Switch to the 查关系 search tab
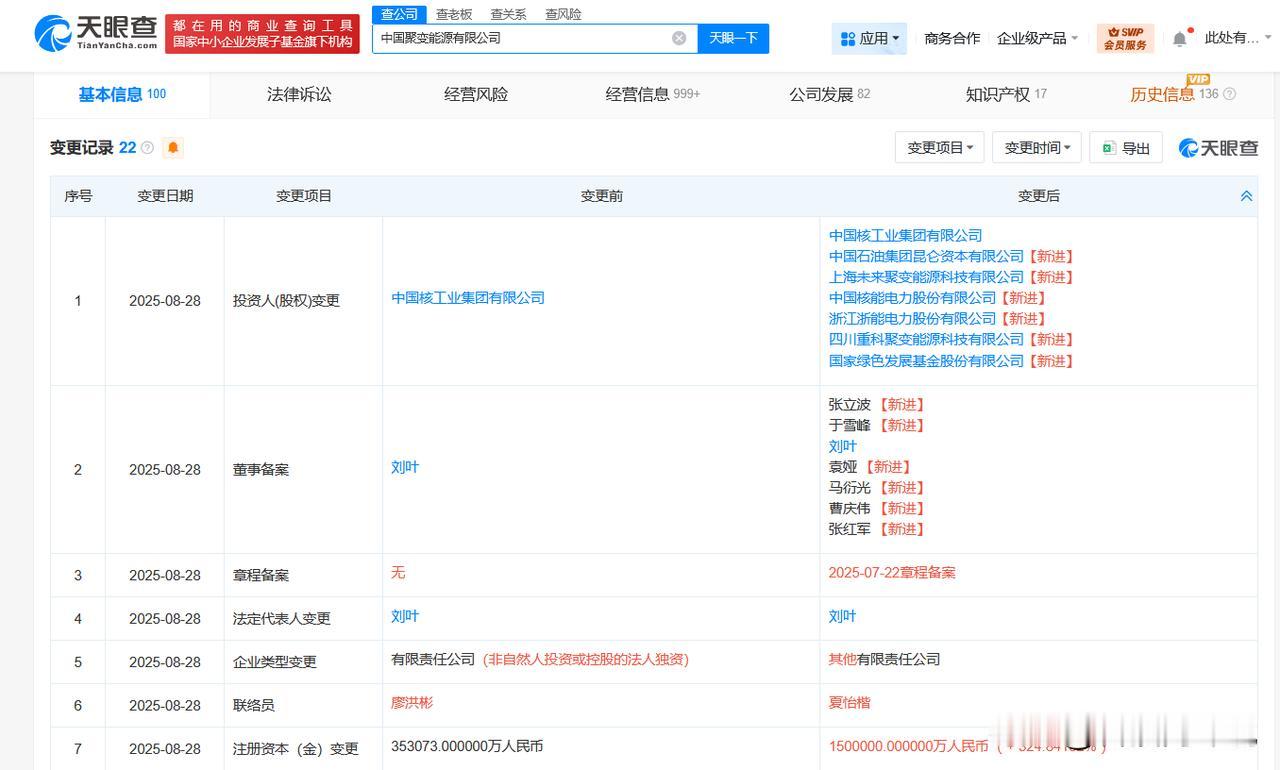1280x770 pixels. coord(508,14)
